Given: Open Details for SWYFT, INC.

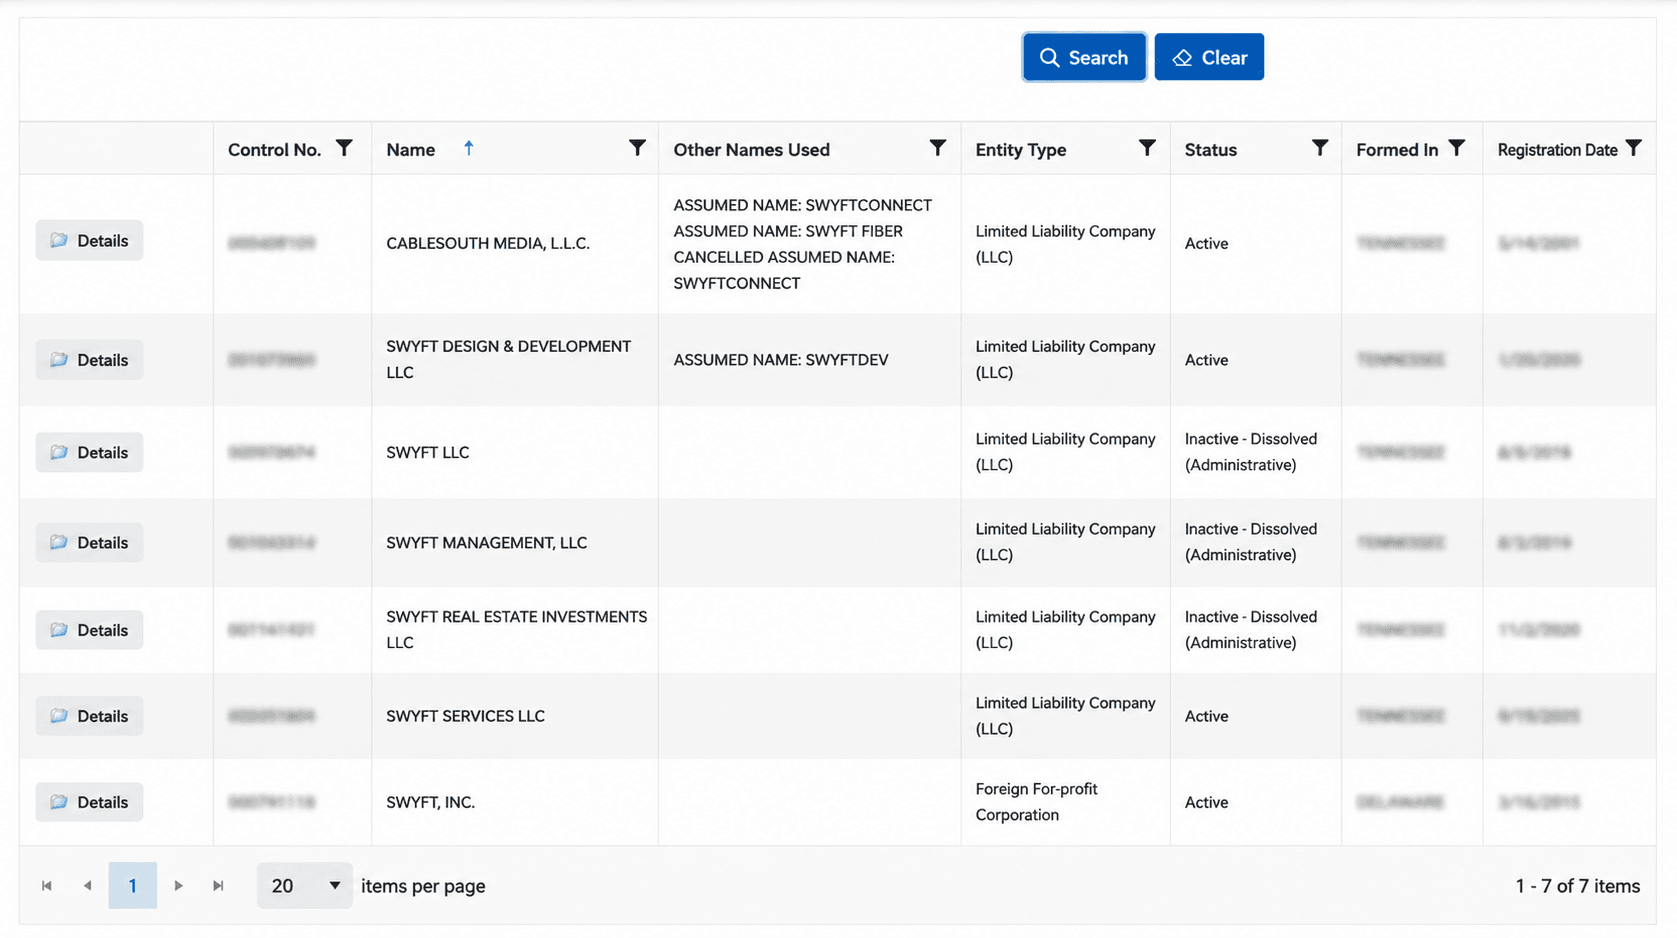Looking at the screenshot, I should tap(89, 802).
